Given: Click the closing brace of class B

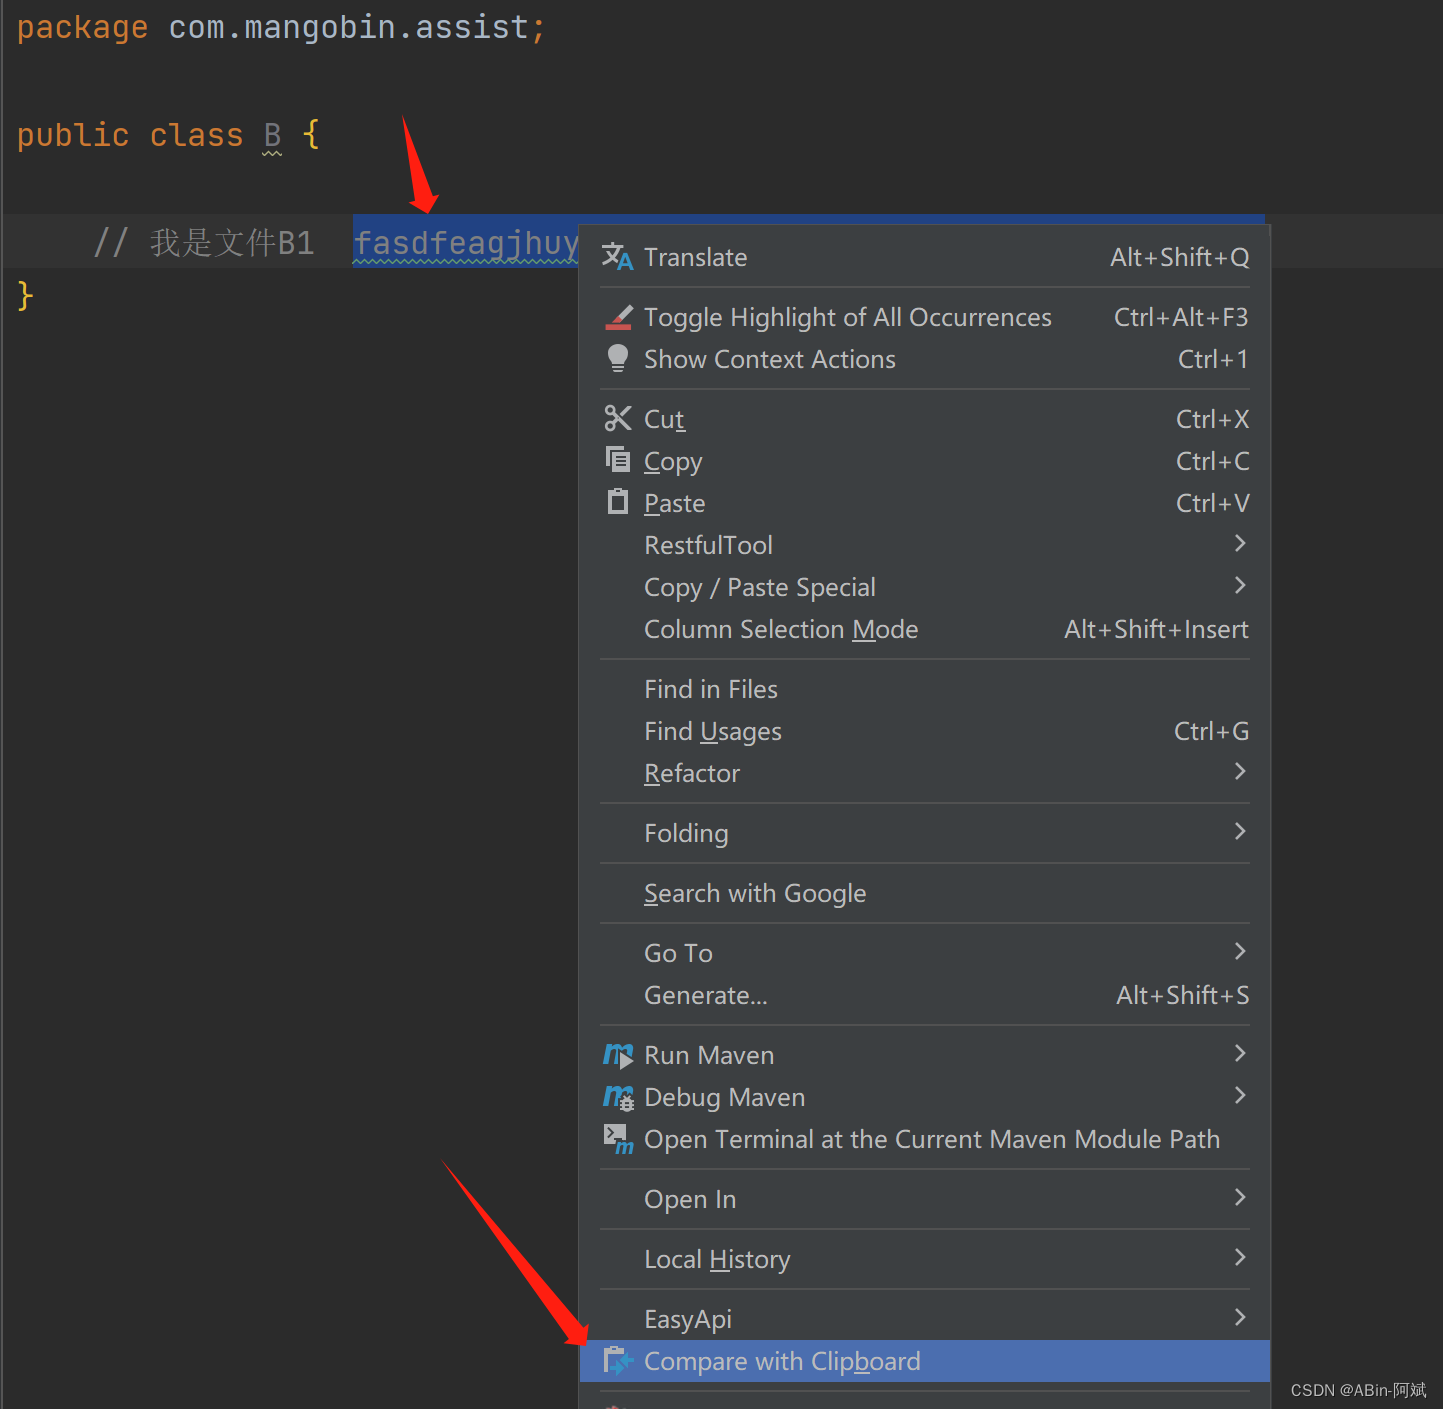Looking at the screenshot, I should [26, 296].
